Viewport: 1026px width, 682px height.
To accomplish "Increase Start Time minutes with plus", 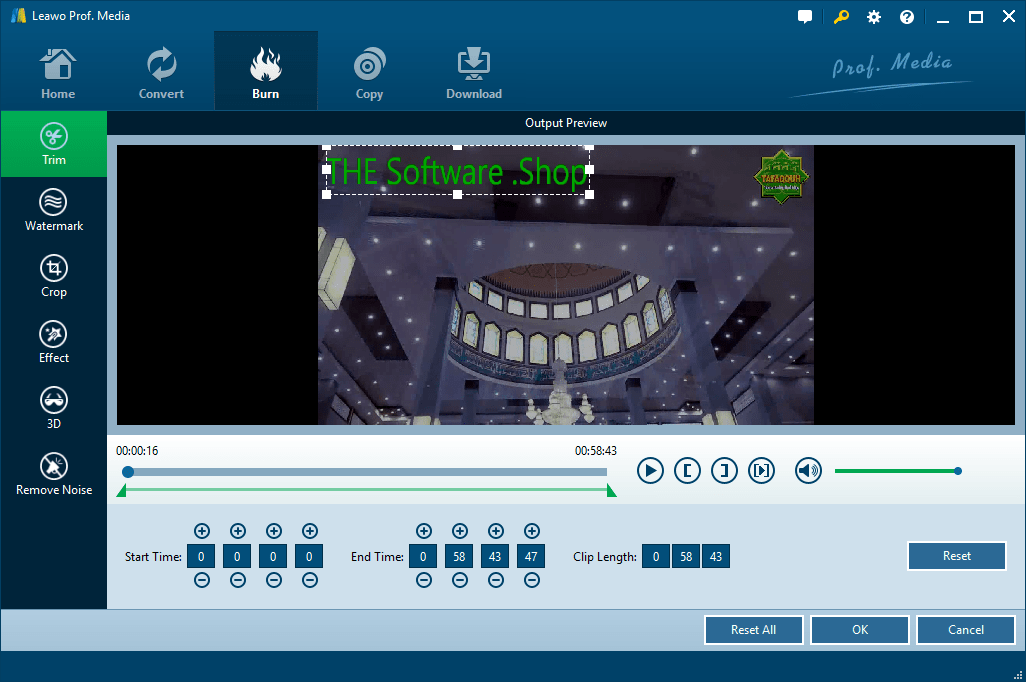I will point(238,531).
